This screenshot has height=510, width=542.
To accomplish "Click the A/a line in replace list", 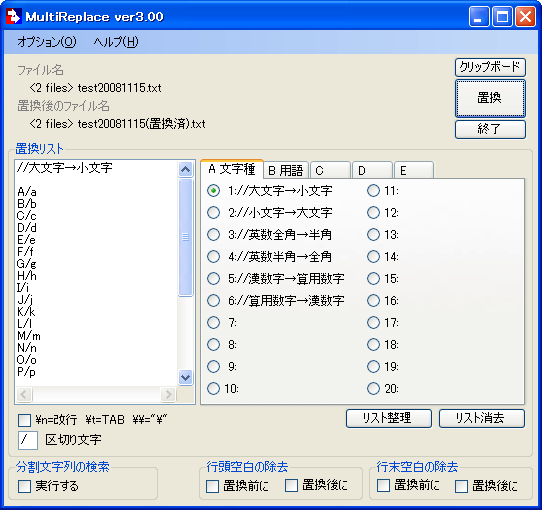I will 27,192.
